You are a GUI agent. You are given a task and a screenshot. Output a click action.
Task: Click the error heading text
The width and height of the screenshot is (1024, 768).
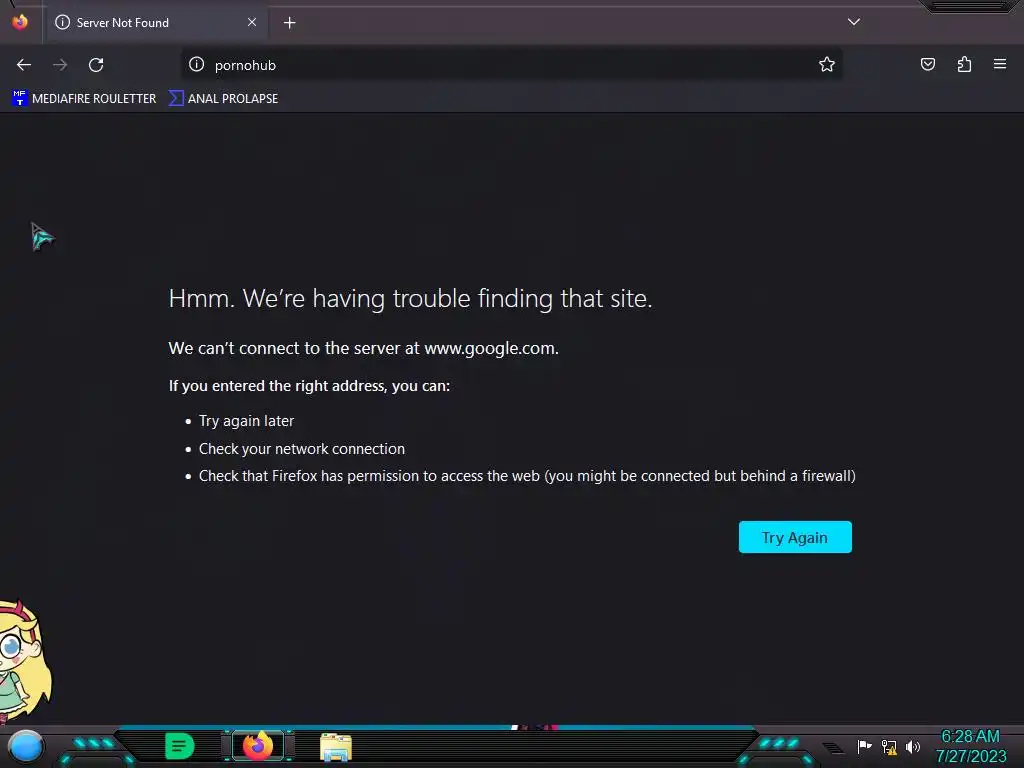410,298
